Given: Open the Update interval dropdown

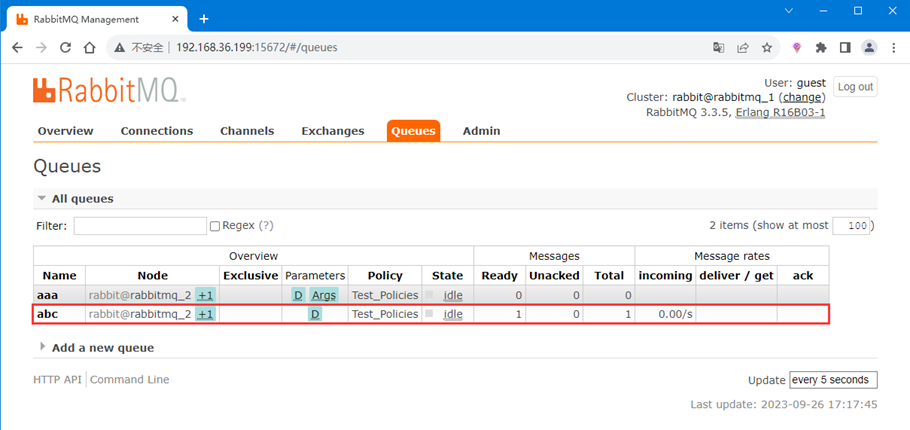Looking at the screenshot, I should (x=833, y=380).
